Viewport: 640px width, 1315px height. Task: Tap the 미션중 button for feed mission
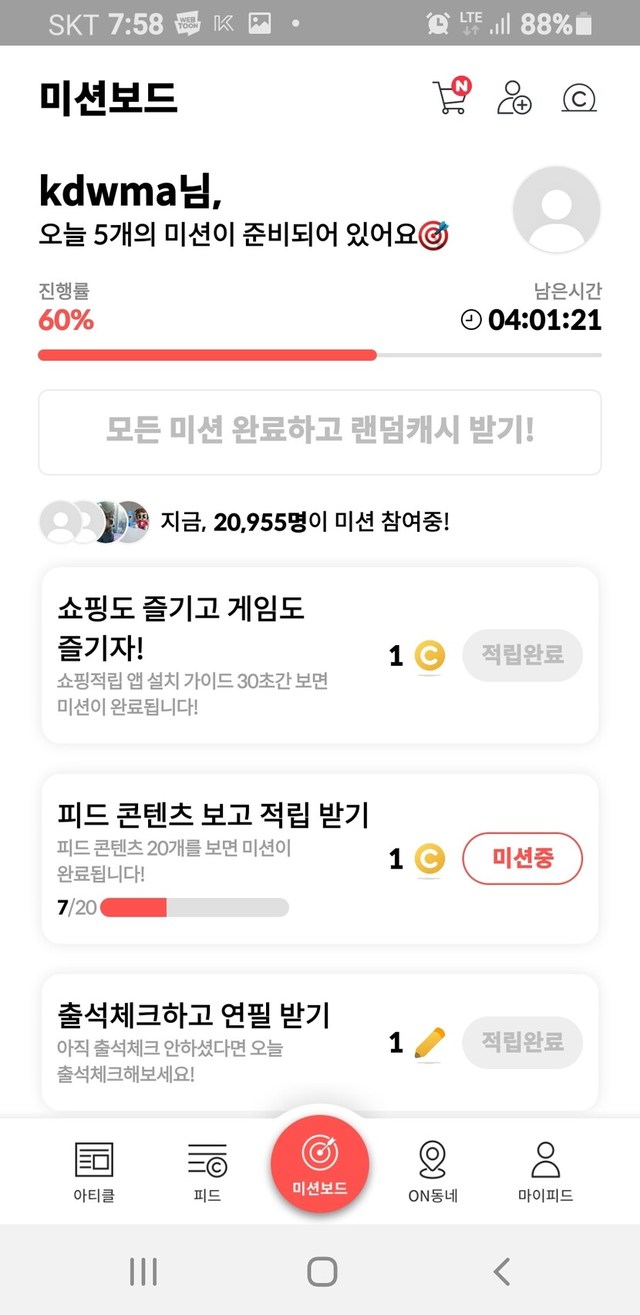coord(522,858)
